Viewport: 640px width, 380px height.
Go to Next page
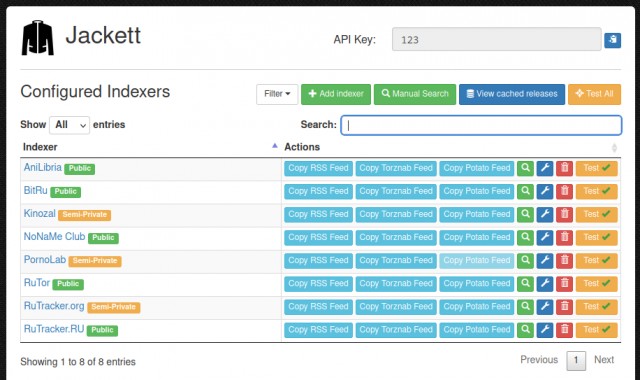tap(604, 360)
